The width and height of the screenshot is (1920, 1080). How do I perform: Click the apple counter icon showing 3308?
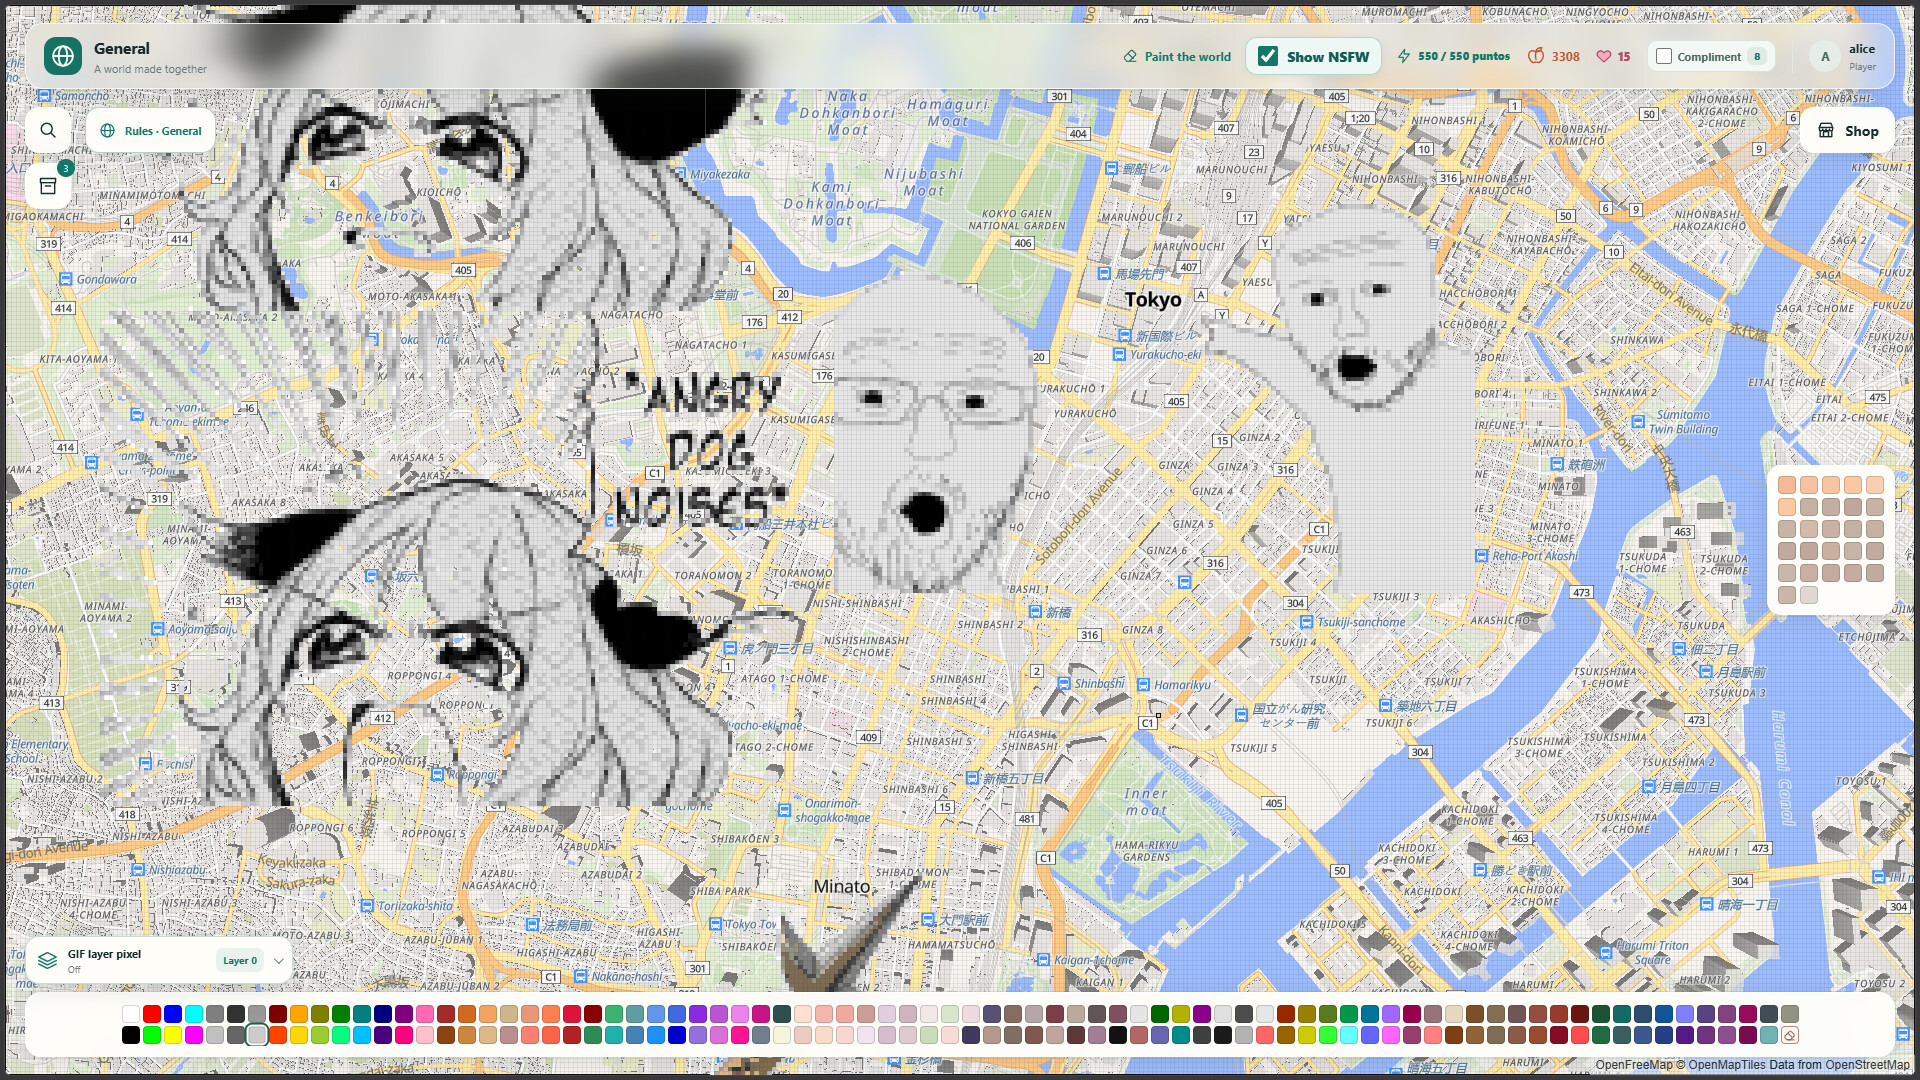click(1536, 57)
